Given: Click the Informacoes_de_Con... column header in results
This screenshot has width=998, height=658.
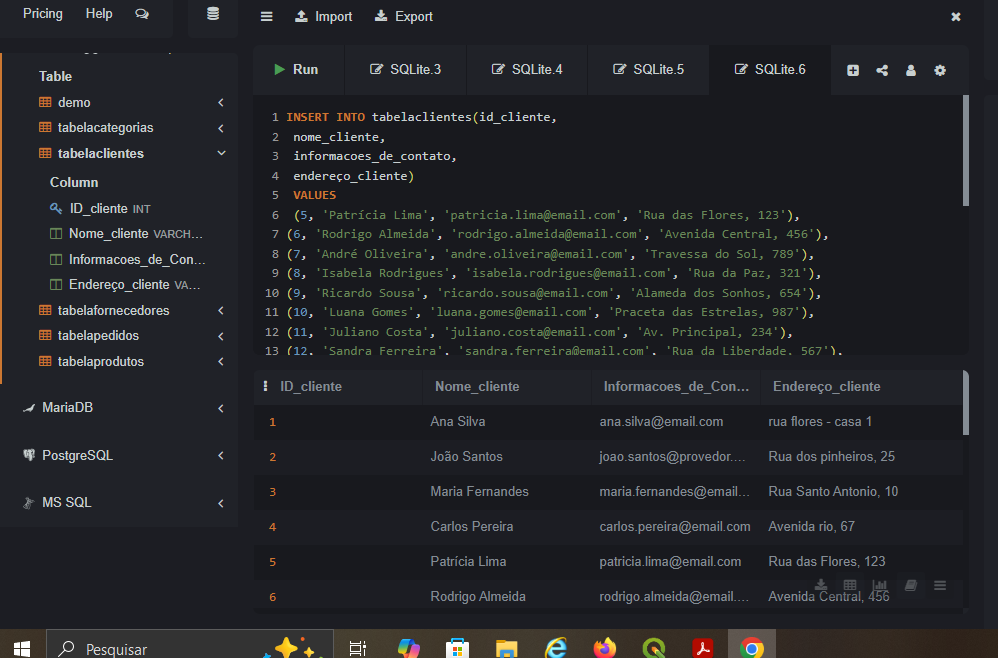Looking at the screenshot, I should [676, 386].
